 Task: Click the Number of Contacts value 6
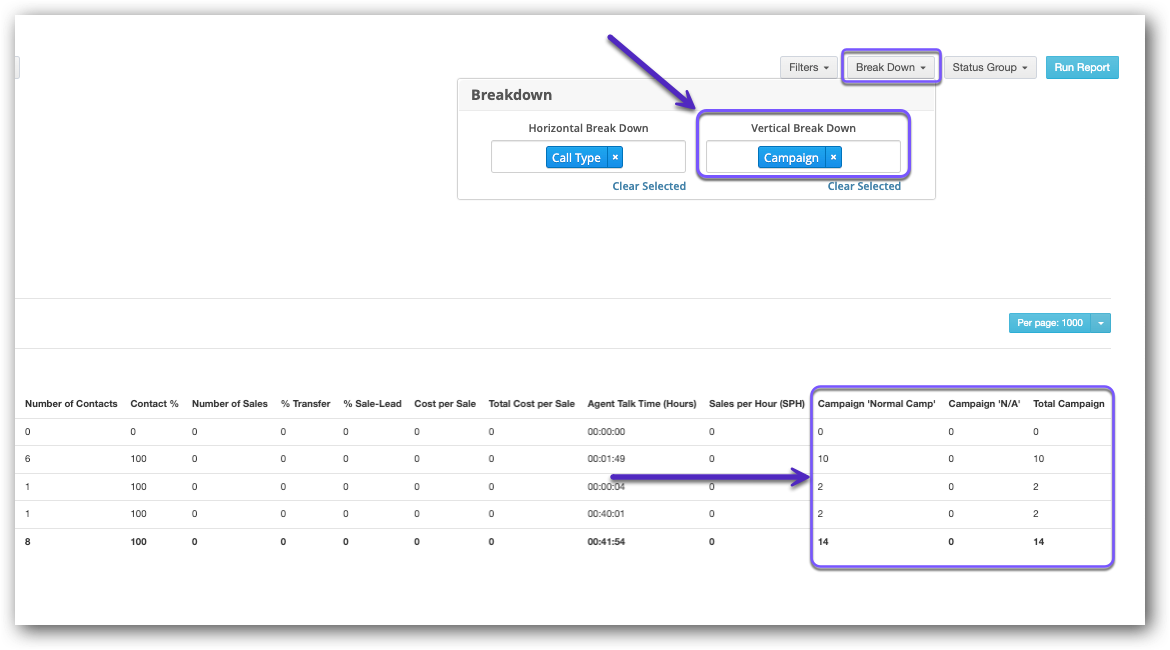coord(28,459)
